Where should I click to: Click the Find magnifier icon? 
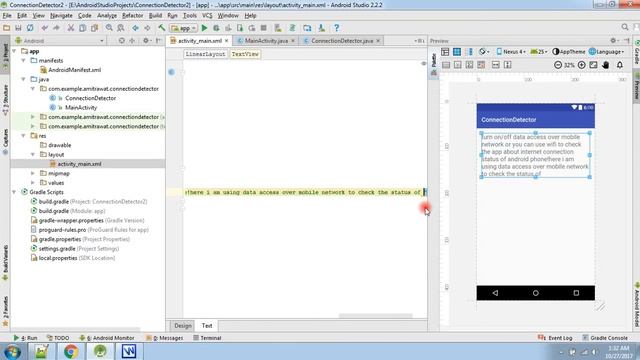tap(109, 28)
